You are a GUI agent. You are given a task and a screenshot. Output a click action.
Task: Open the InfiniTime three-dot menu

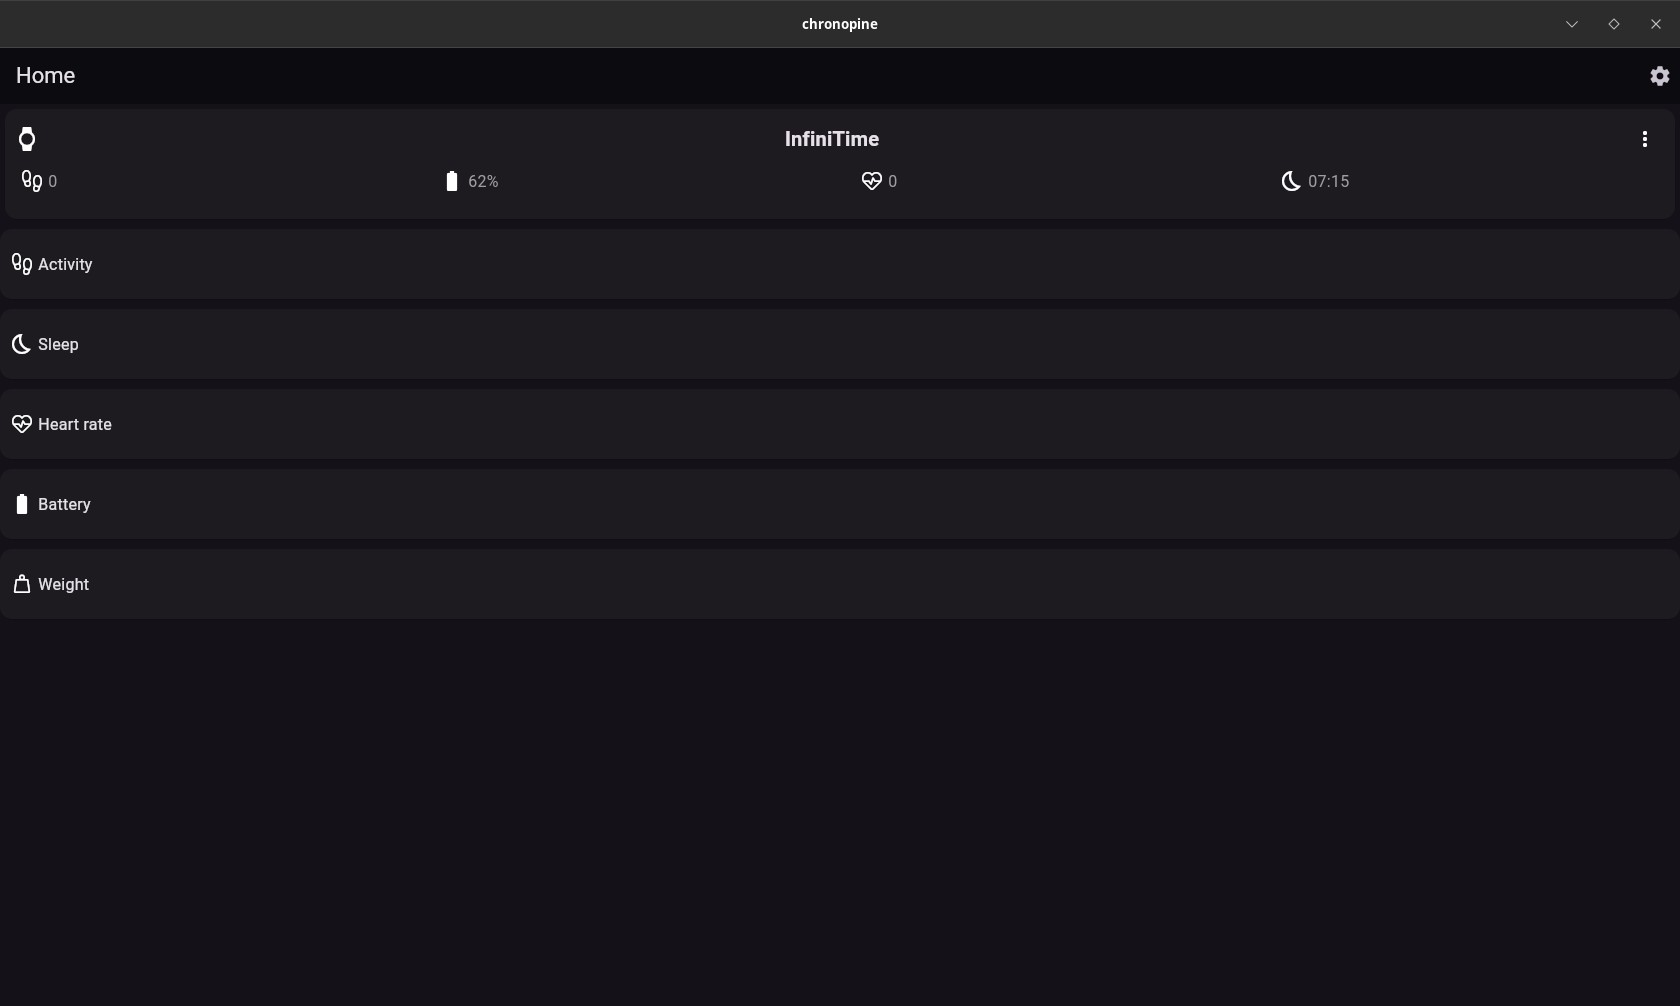1644,139
